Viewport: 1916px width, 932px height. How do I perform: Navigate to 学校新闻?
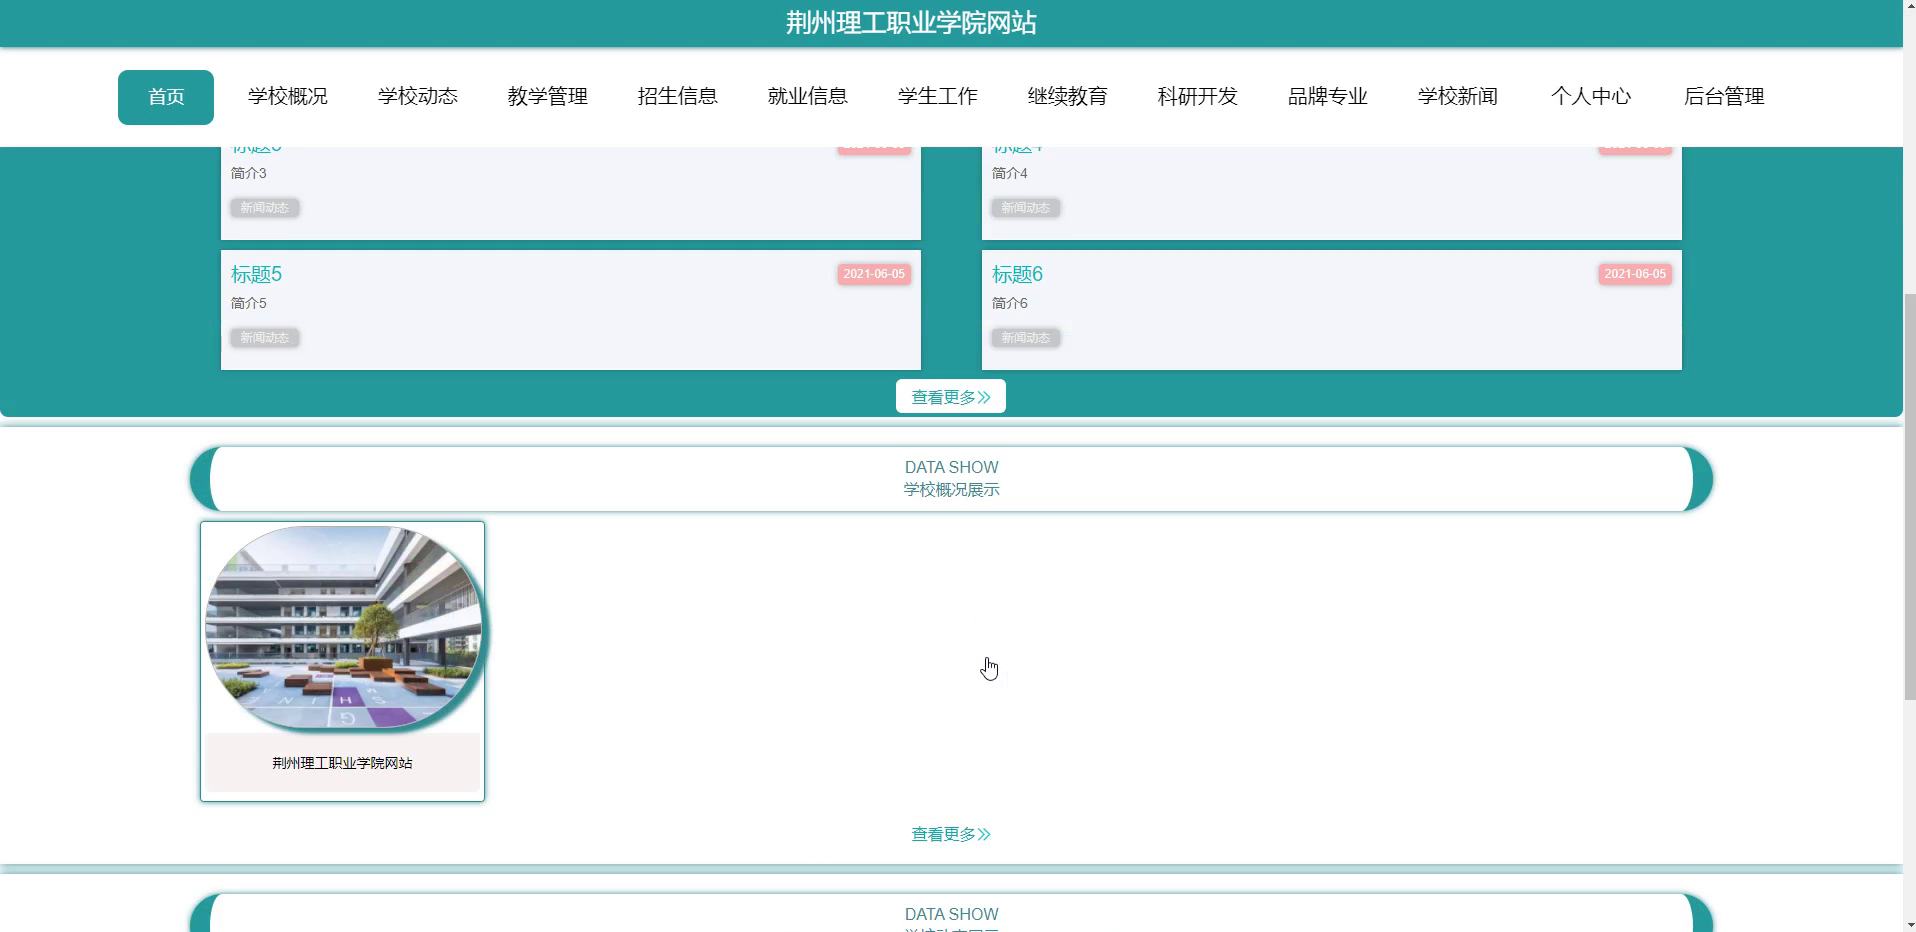click(x=1458, y=97)
